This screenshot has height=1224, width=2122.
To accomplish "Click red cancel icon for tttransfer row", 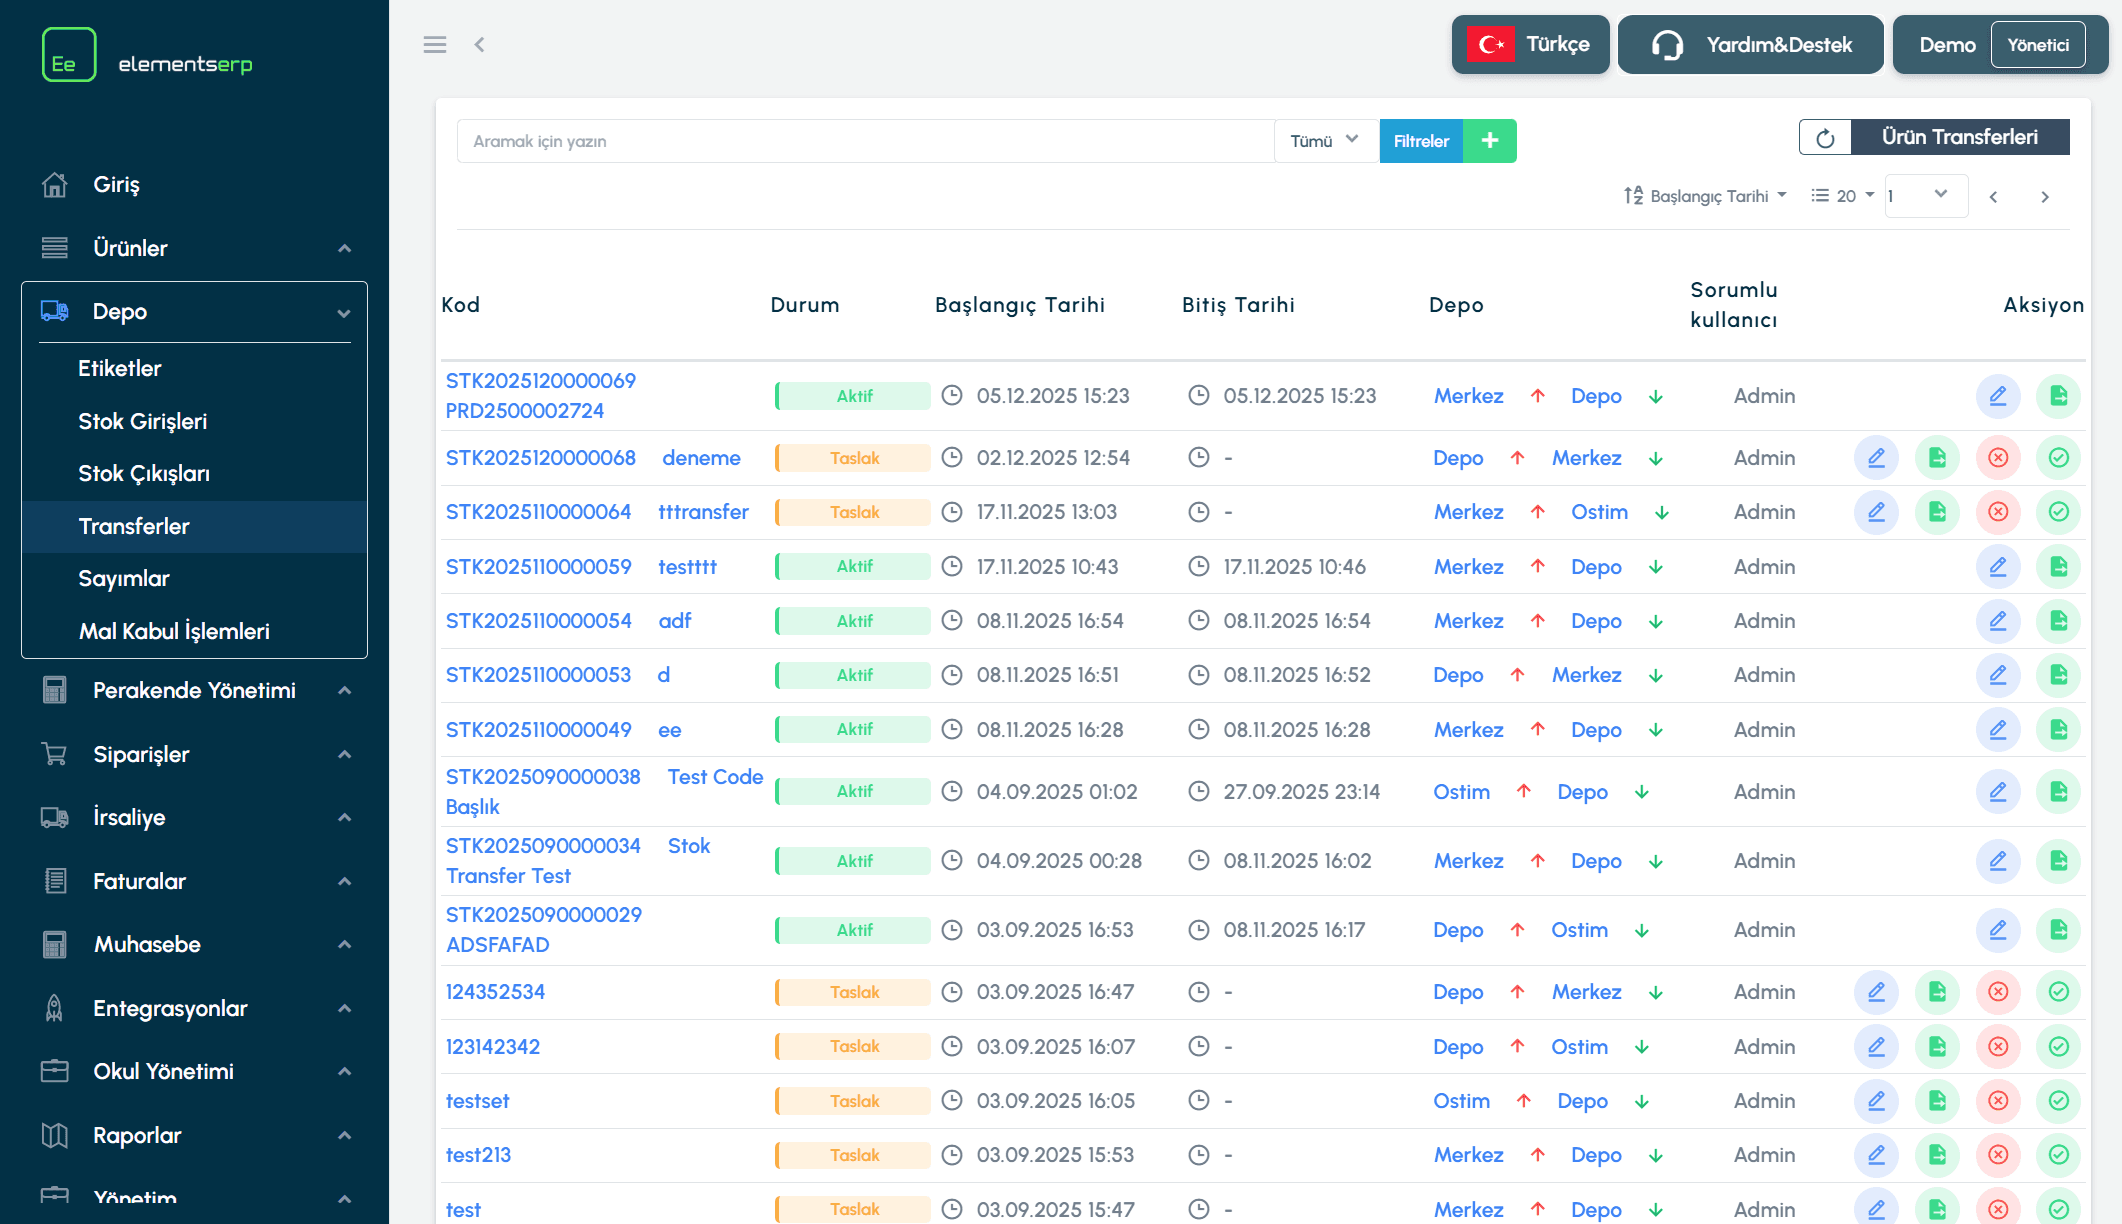I will click(x=1997, y=512).
